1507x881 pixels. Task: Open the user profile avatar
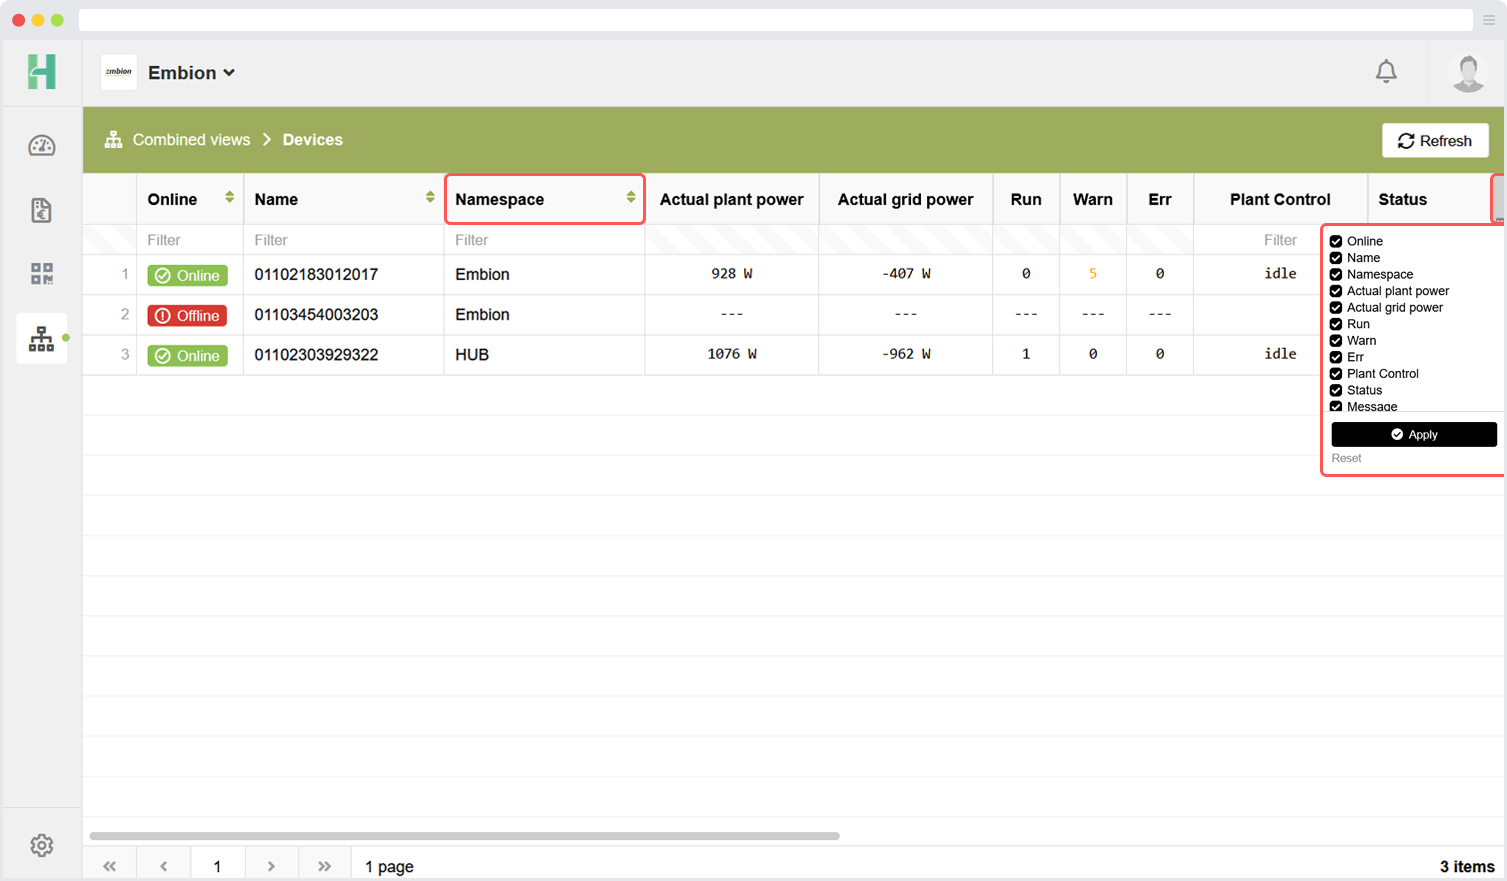tap(1467, 73)
